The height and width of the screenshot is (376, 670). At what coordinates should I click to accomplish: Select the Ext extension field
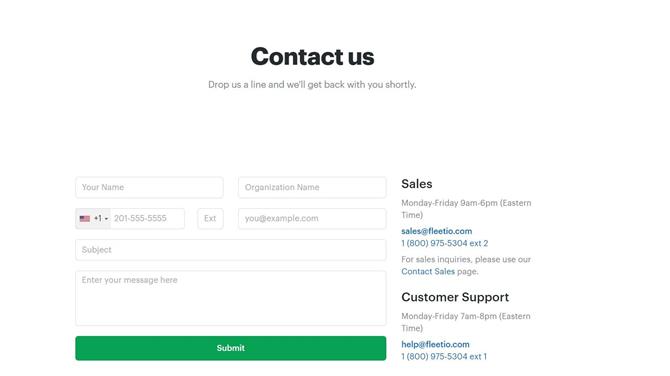pyautogui.click(x=210, y=219)
